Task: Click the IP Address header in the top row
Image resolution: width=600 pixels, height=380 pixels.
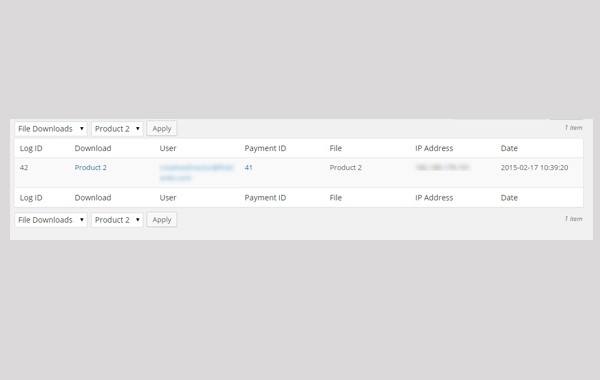Action: 434,148
